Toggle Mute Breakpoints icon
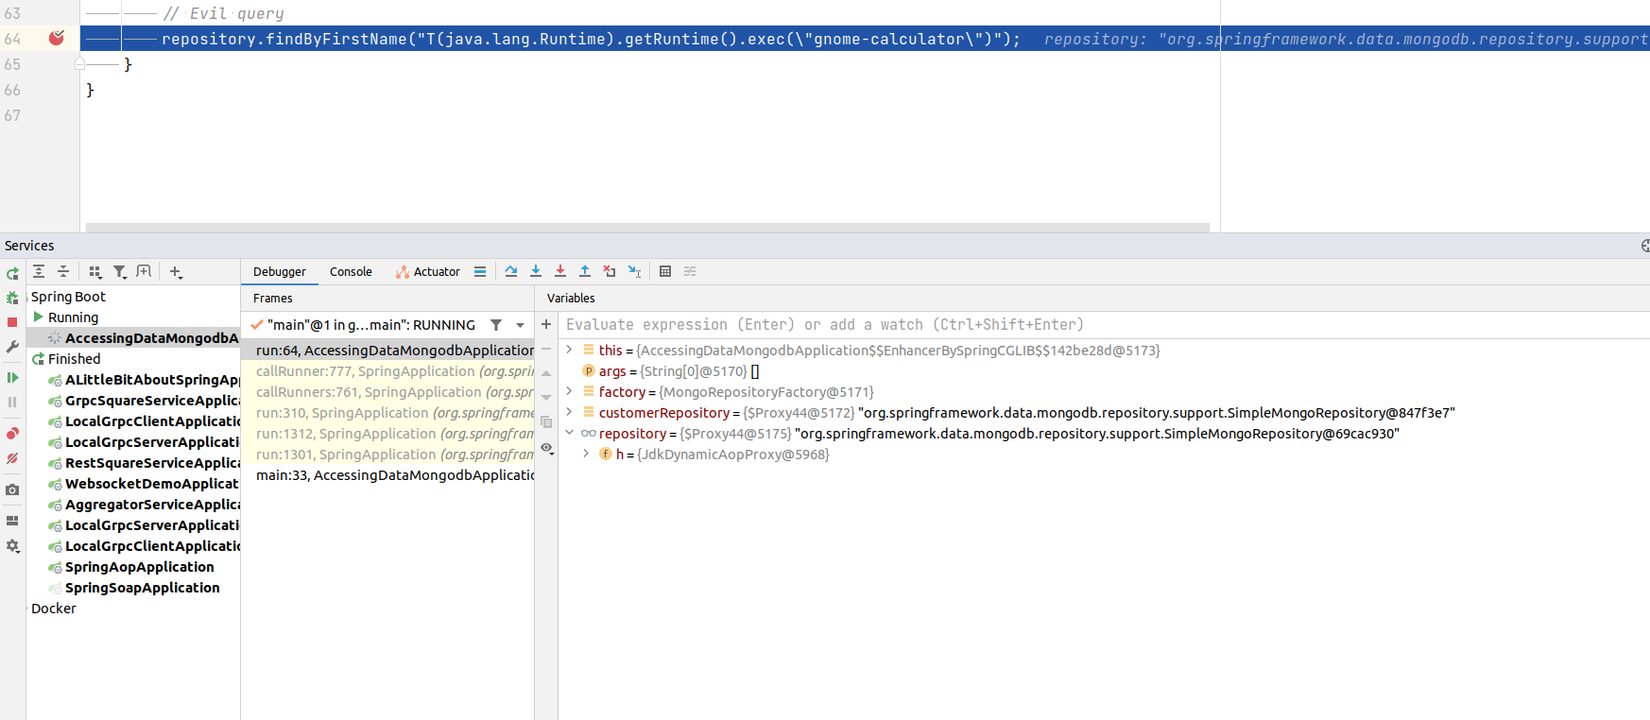The width and height of the screenshot is (1650, 720). pyautogui.click(x=12, y=458)
